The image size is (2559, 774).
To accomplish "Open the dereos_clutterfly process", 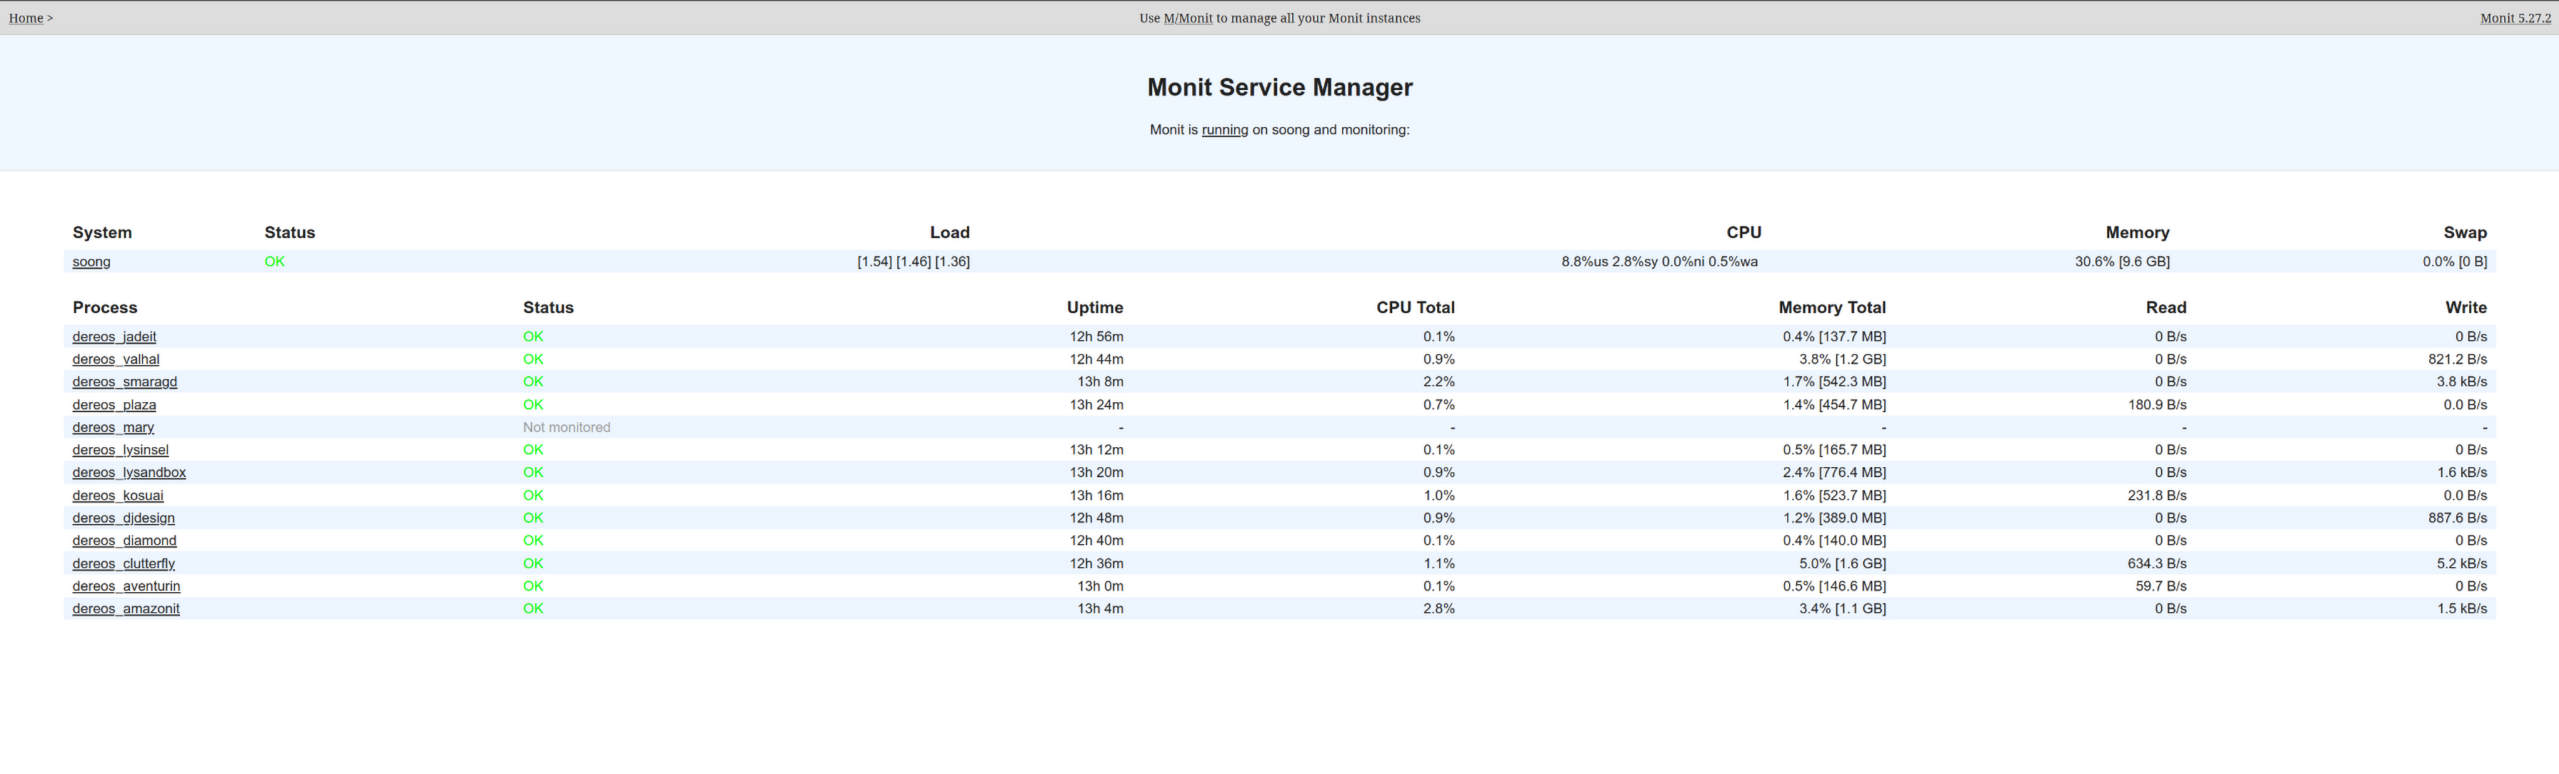I will [x=123, y=563].
